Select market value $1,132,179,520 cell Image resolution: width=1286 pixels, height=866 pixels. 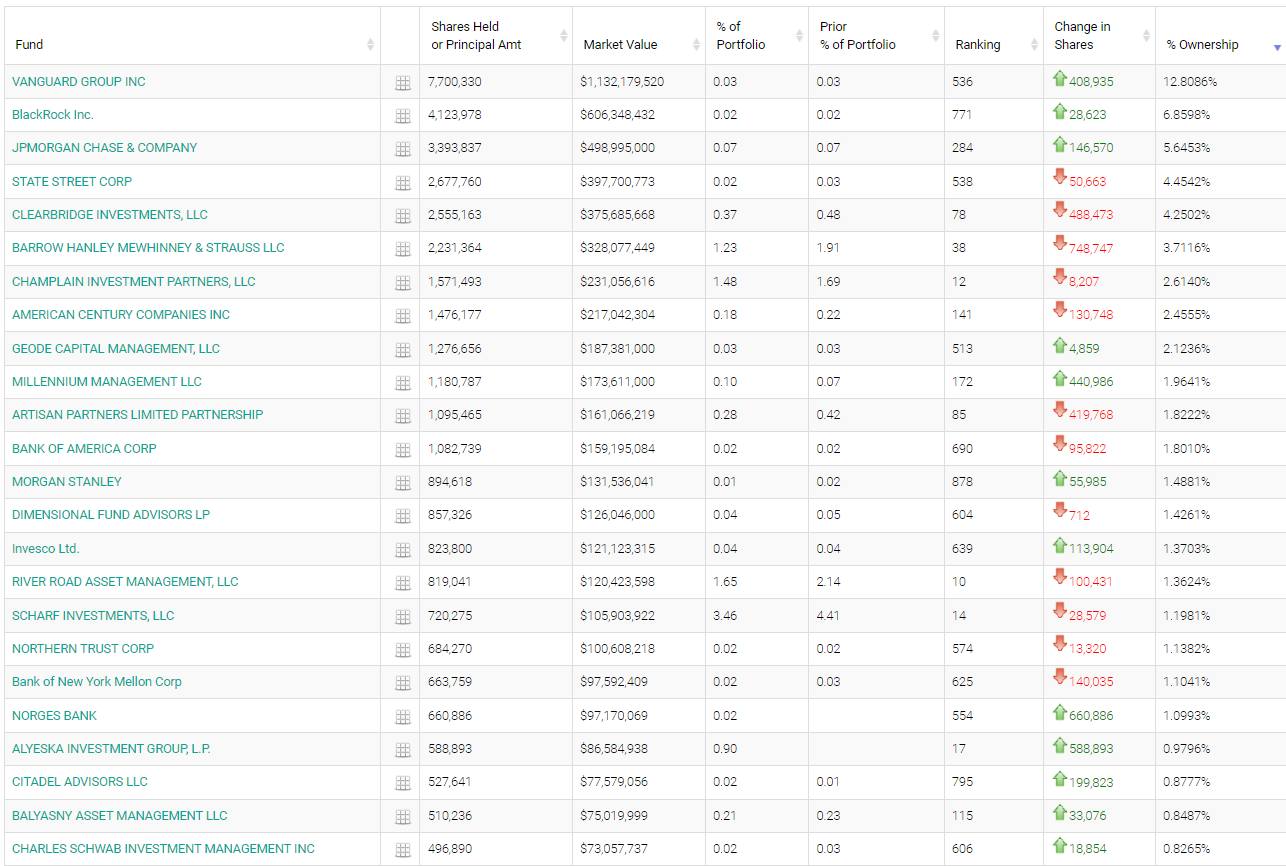pos(622,82)
